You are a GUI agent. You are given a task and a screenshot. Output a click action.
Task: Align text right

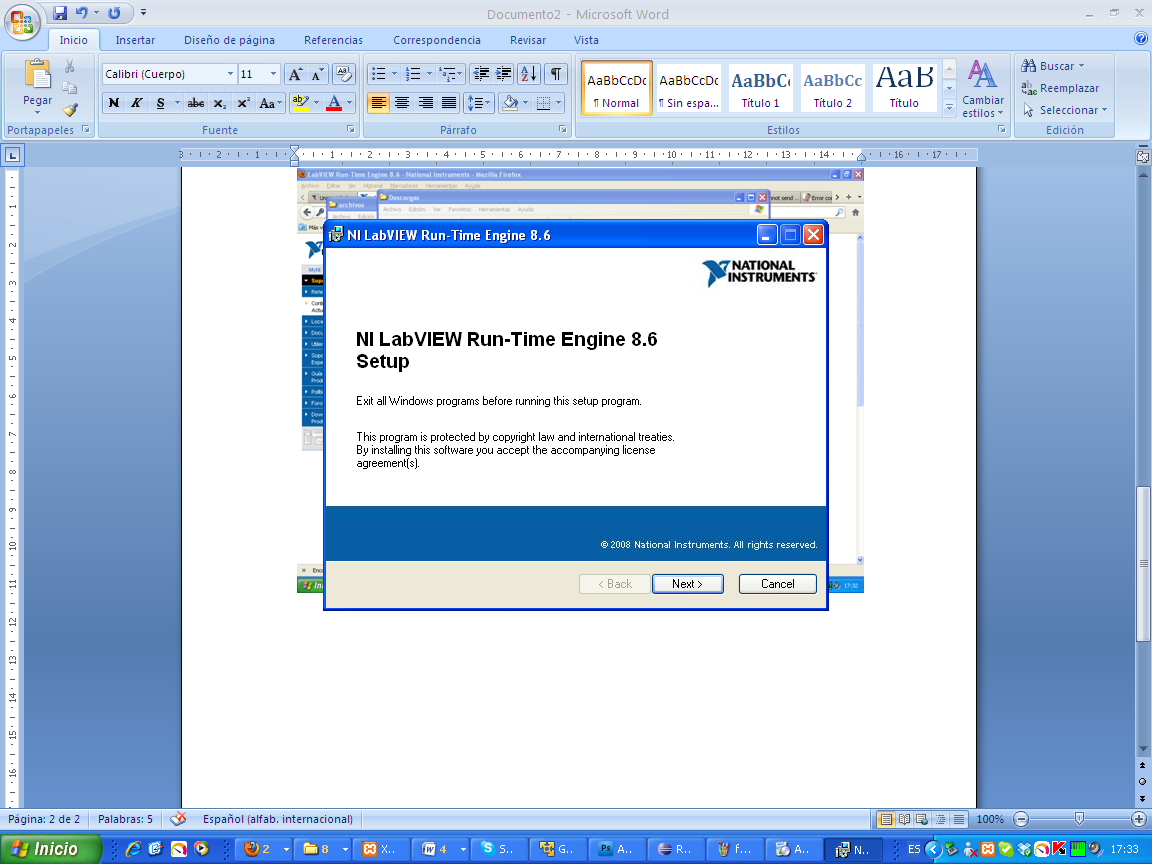[x=425, y=103]
